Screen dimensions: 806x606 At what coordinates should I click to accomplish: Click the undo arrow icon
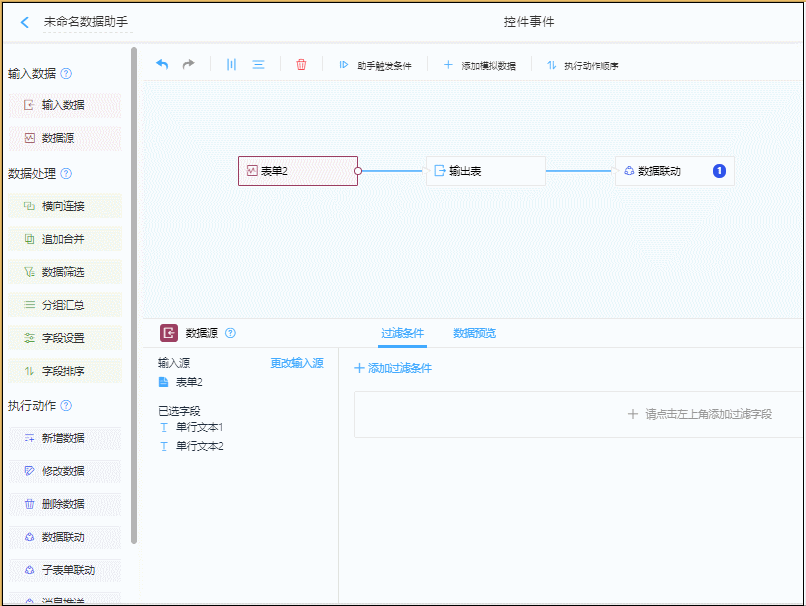coord(162,65)
